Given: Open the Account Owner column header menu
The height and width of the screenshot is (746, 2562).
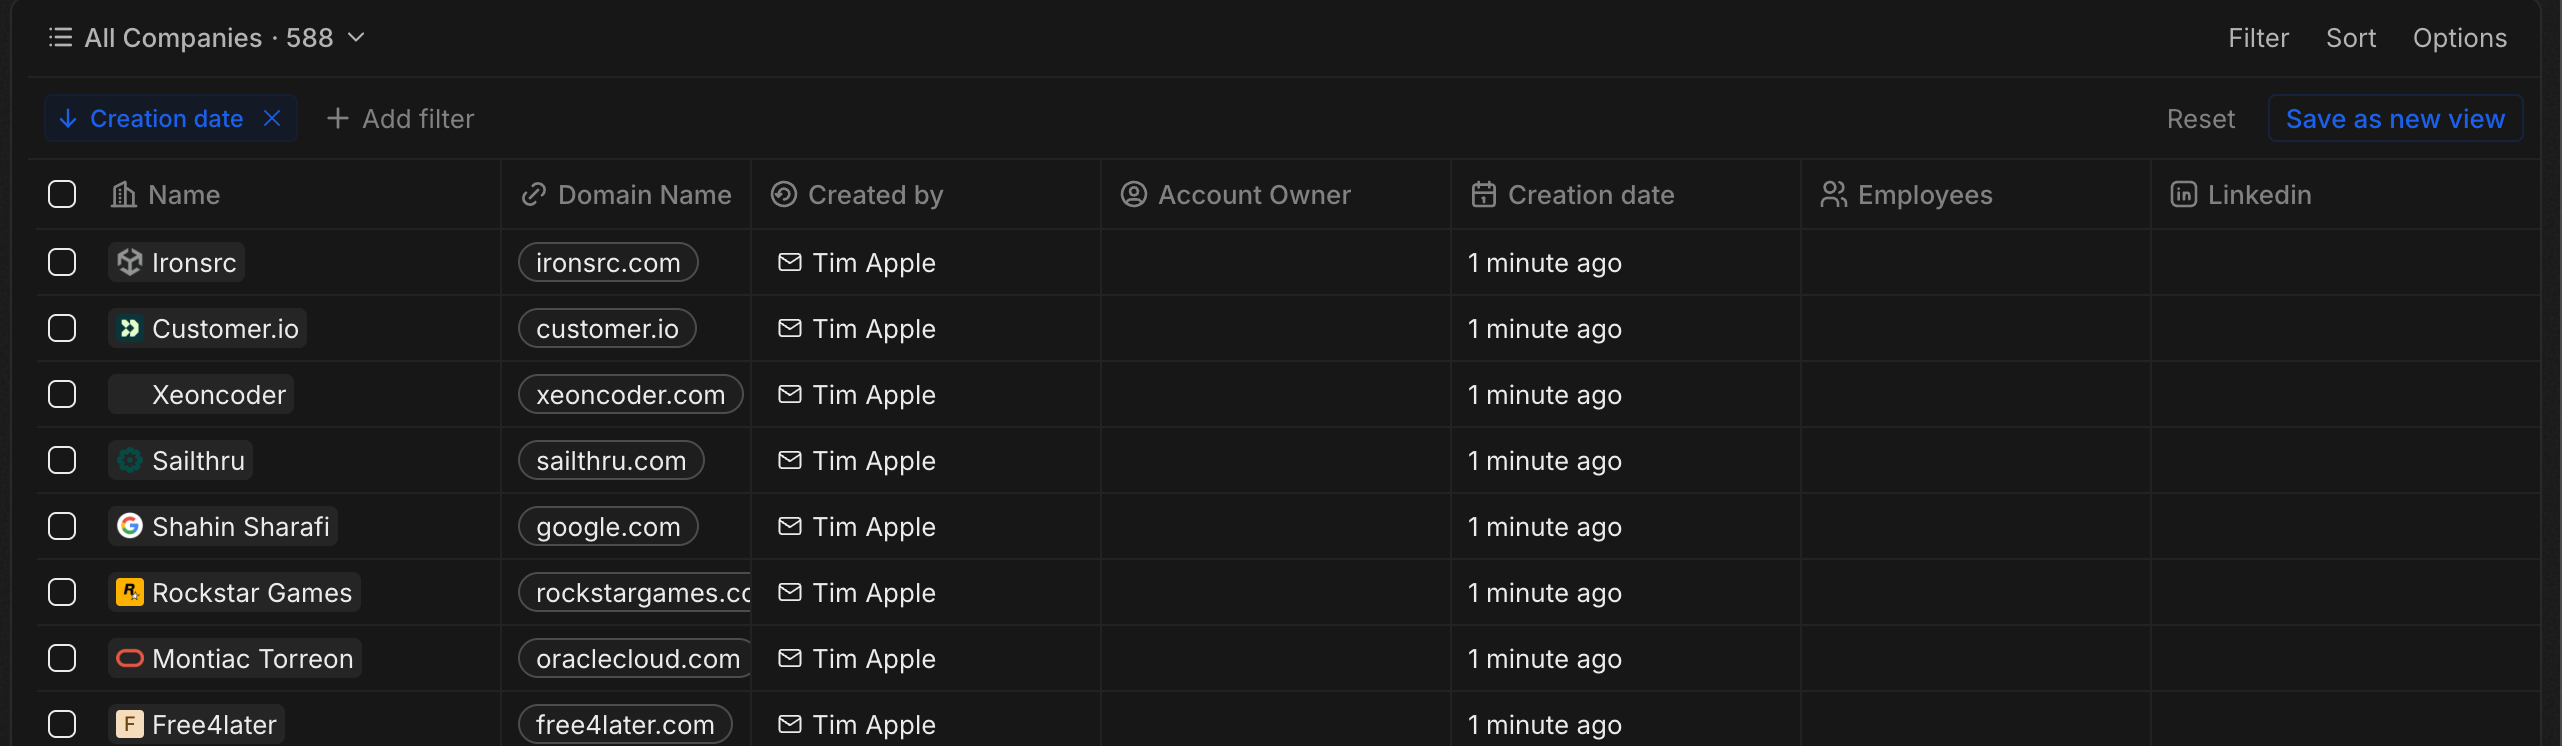Looking at the screenshot, I should (1276, 194).
